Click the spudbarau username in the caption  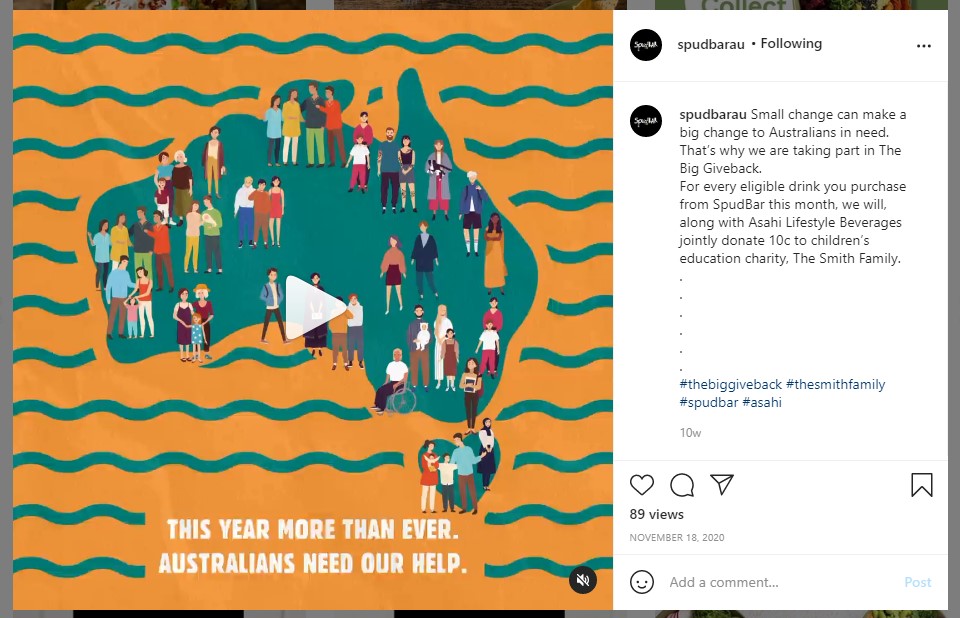(713, 115)
